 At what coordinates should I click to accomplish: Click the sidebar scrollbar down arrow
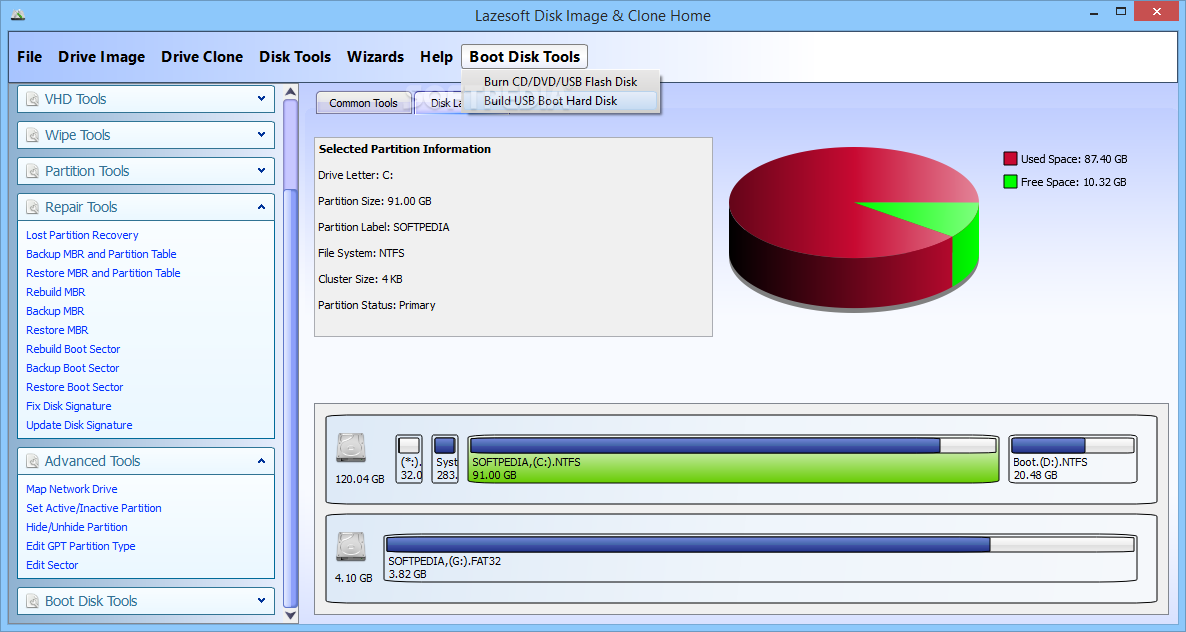(x=290, y=615)
